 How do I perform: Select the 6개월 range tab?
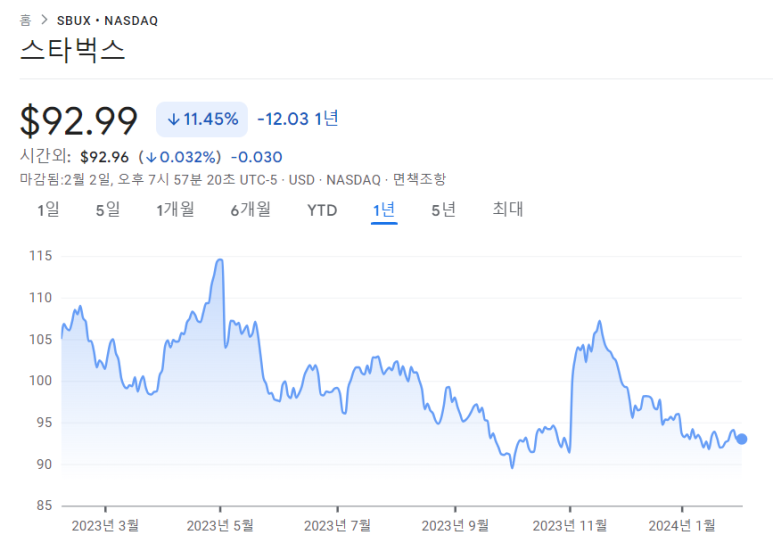[251, 210]
